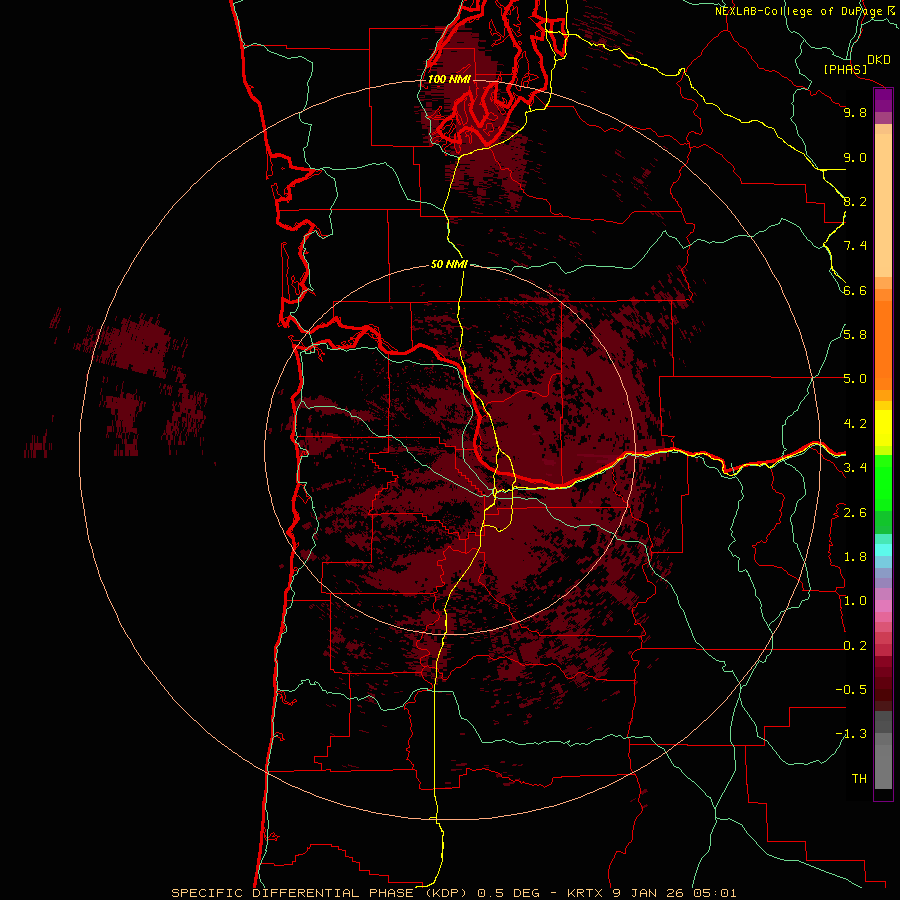Image resolution: width=900 pixels, height=900 pixels.
Task: Click the 8.2 scale value
Action: (855, 201)
